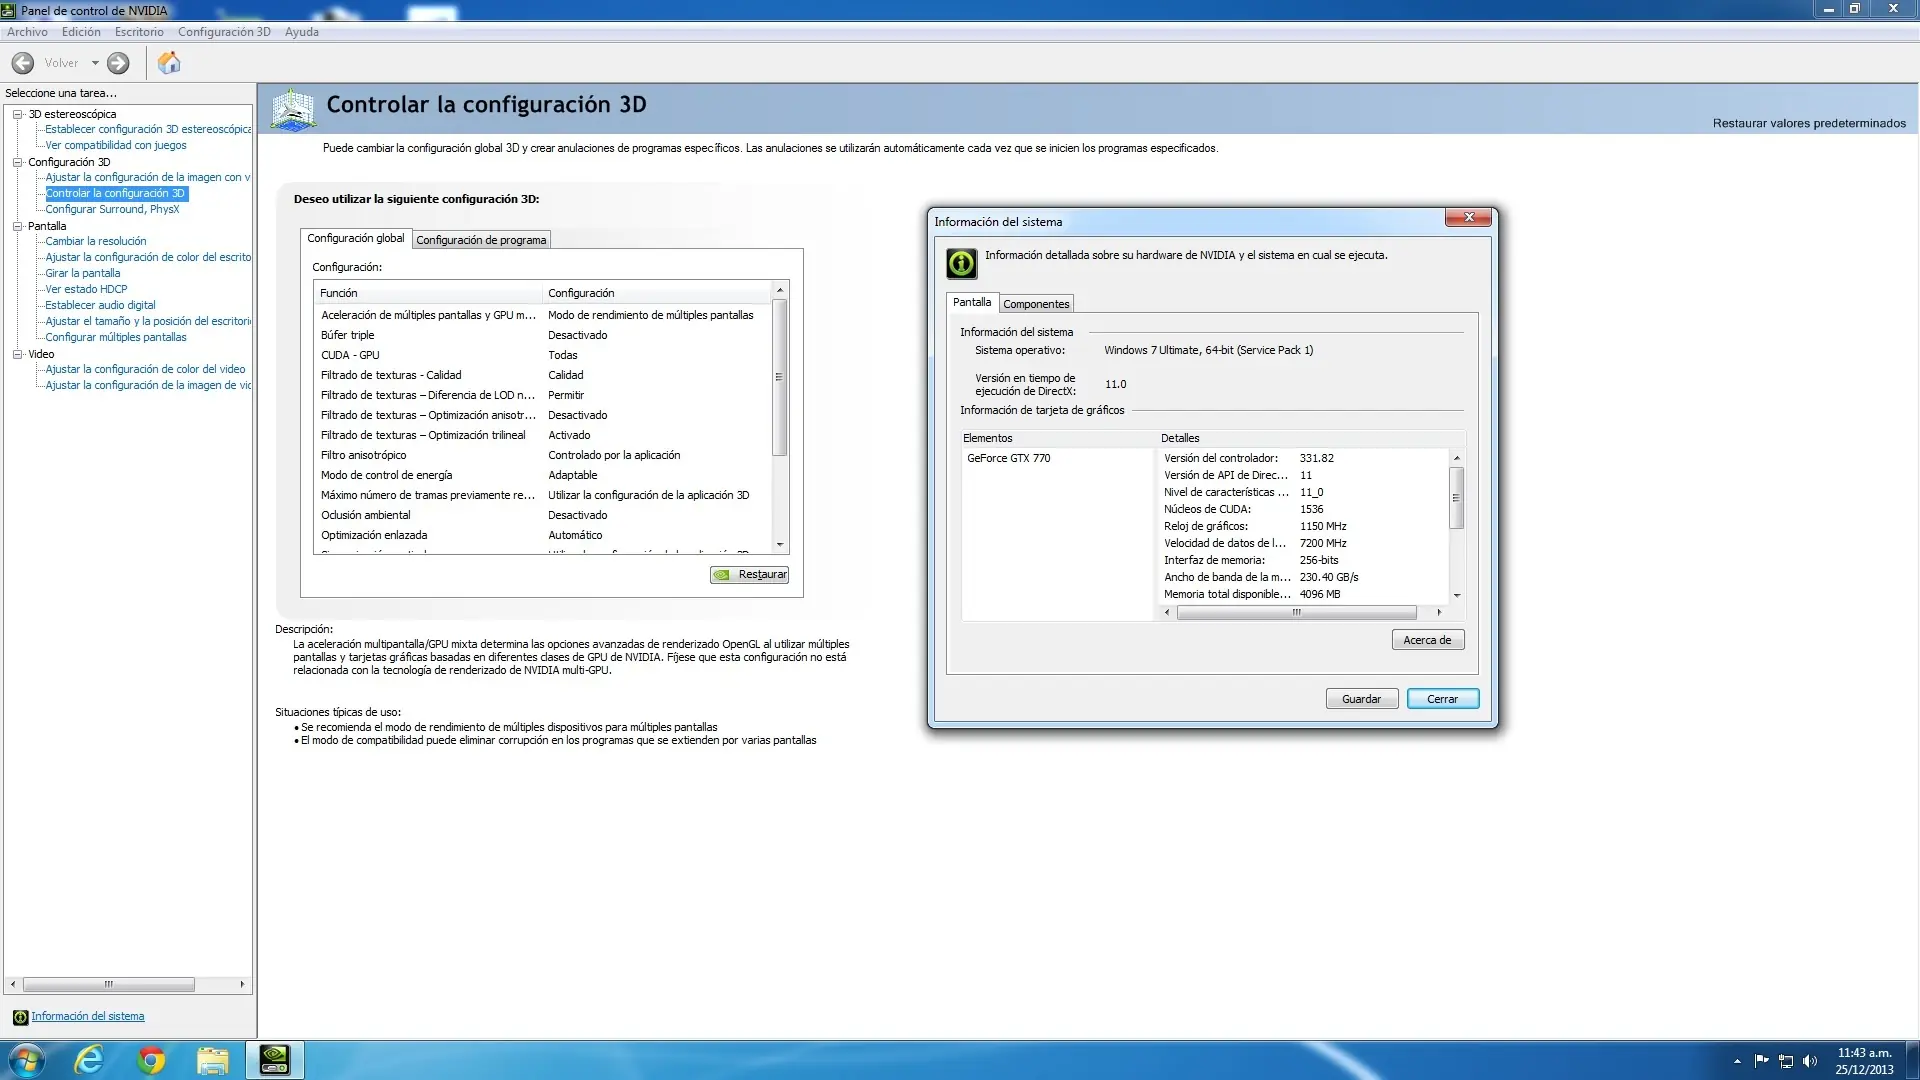This screenshot has width=1920, height=1080.
Task: Click the Cerrar button
Action: pyautogui.click(x=1443, y=699)
